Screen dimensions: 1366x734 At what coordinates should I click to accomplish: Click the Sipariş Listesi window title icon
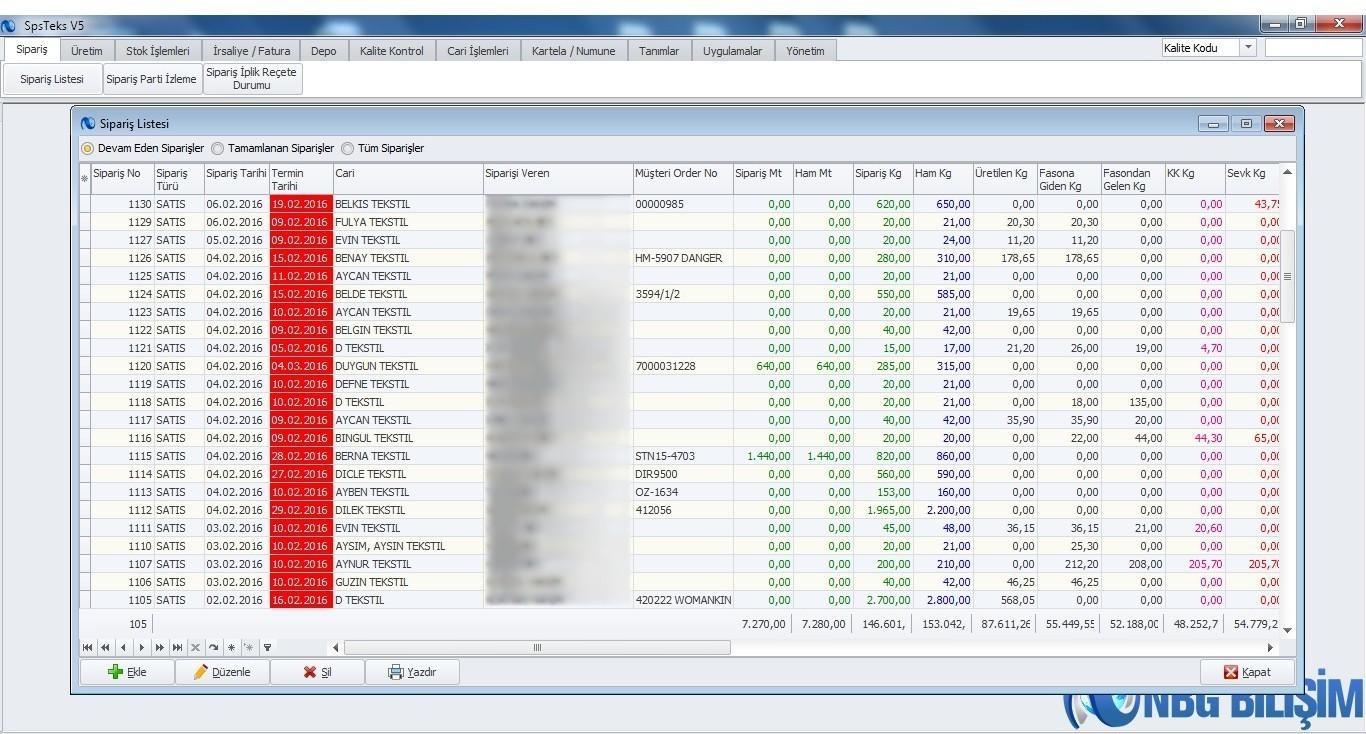[x=88, y=124]
